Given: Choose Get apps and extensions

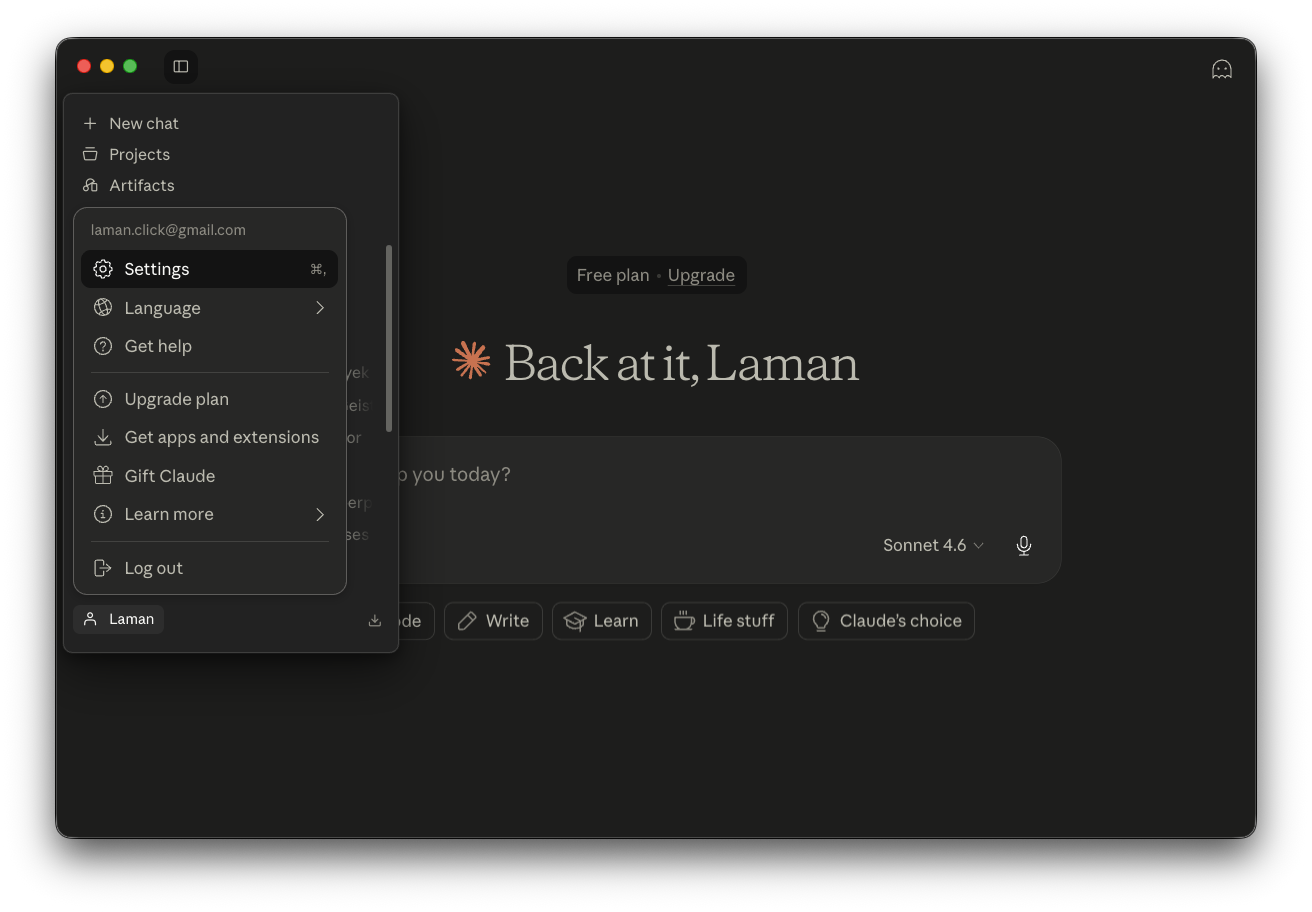Looking at the screenshot, I should coord(209,437).
